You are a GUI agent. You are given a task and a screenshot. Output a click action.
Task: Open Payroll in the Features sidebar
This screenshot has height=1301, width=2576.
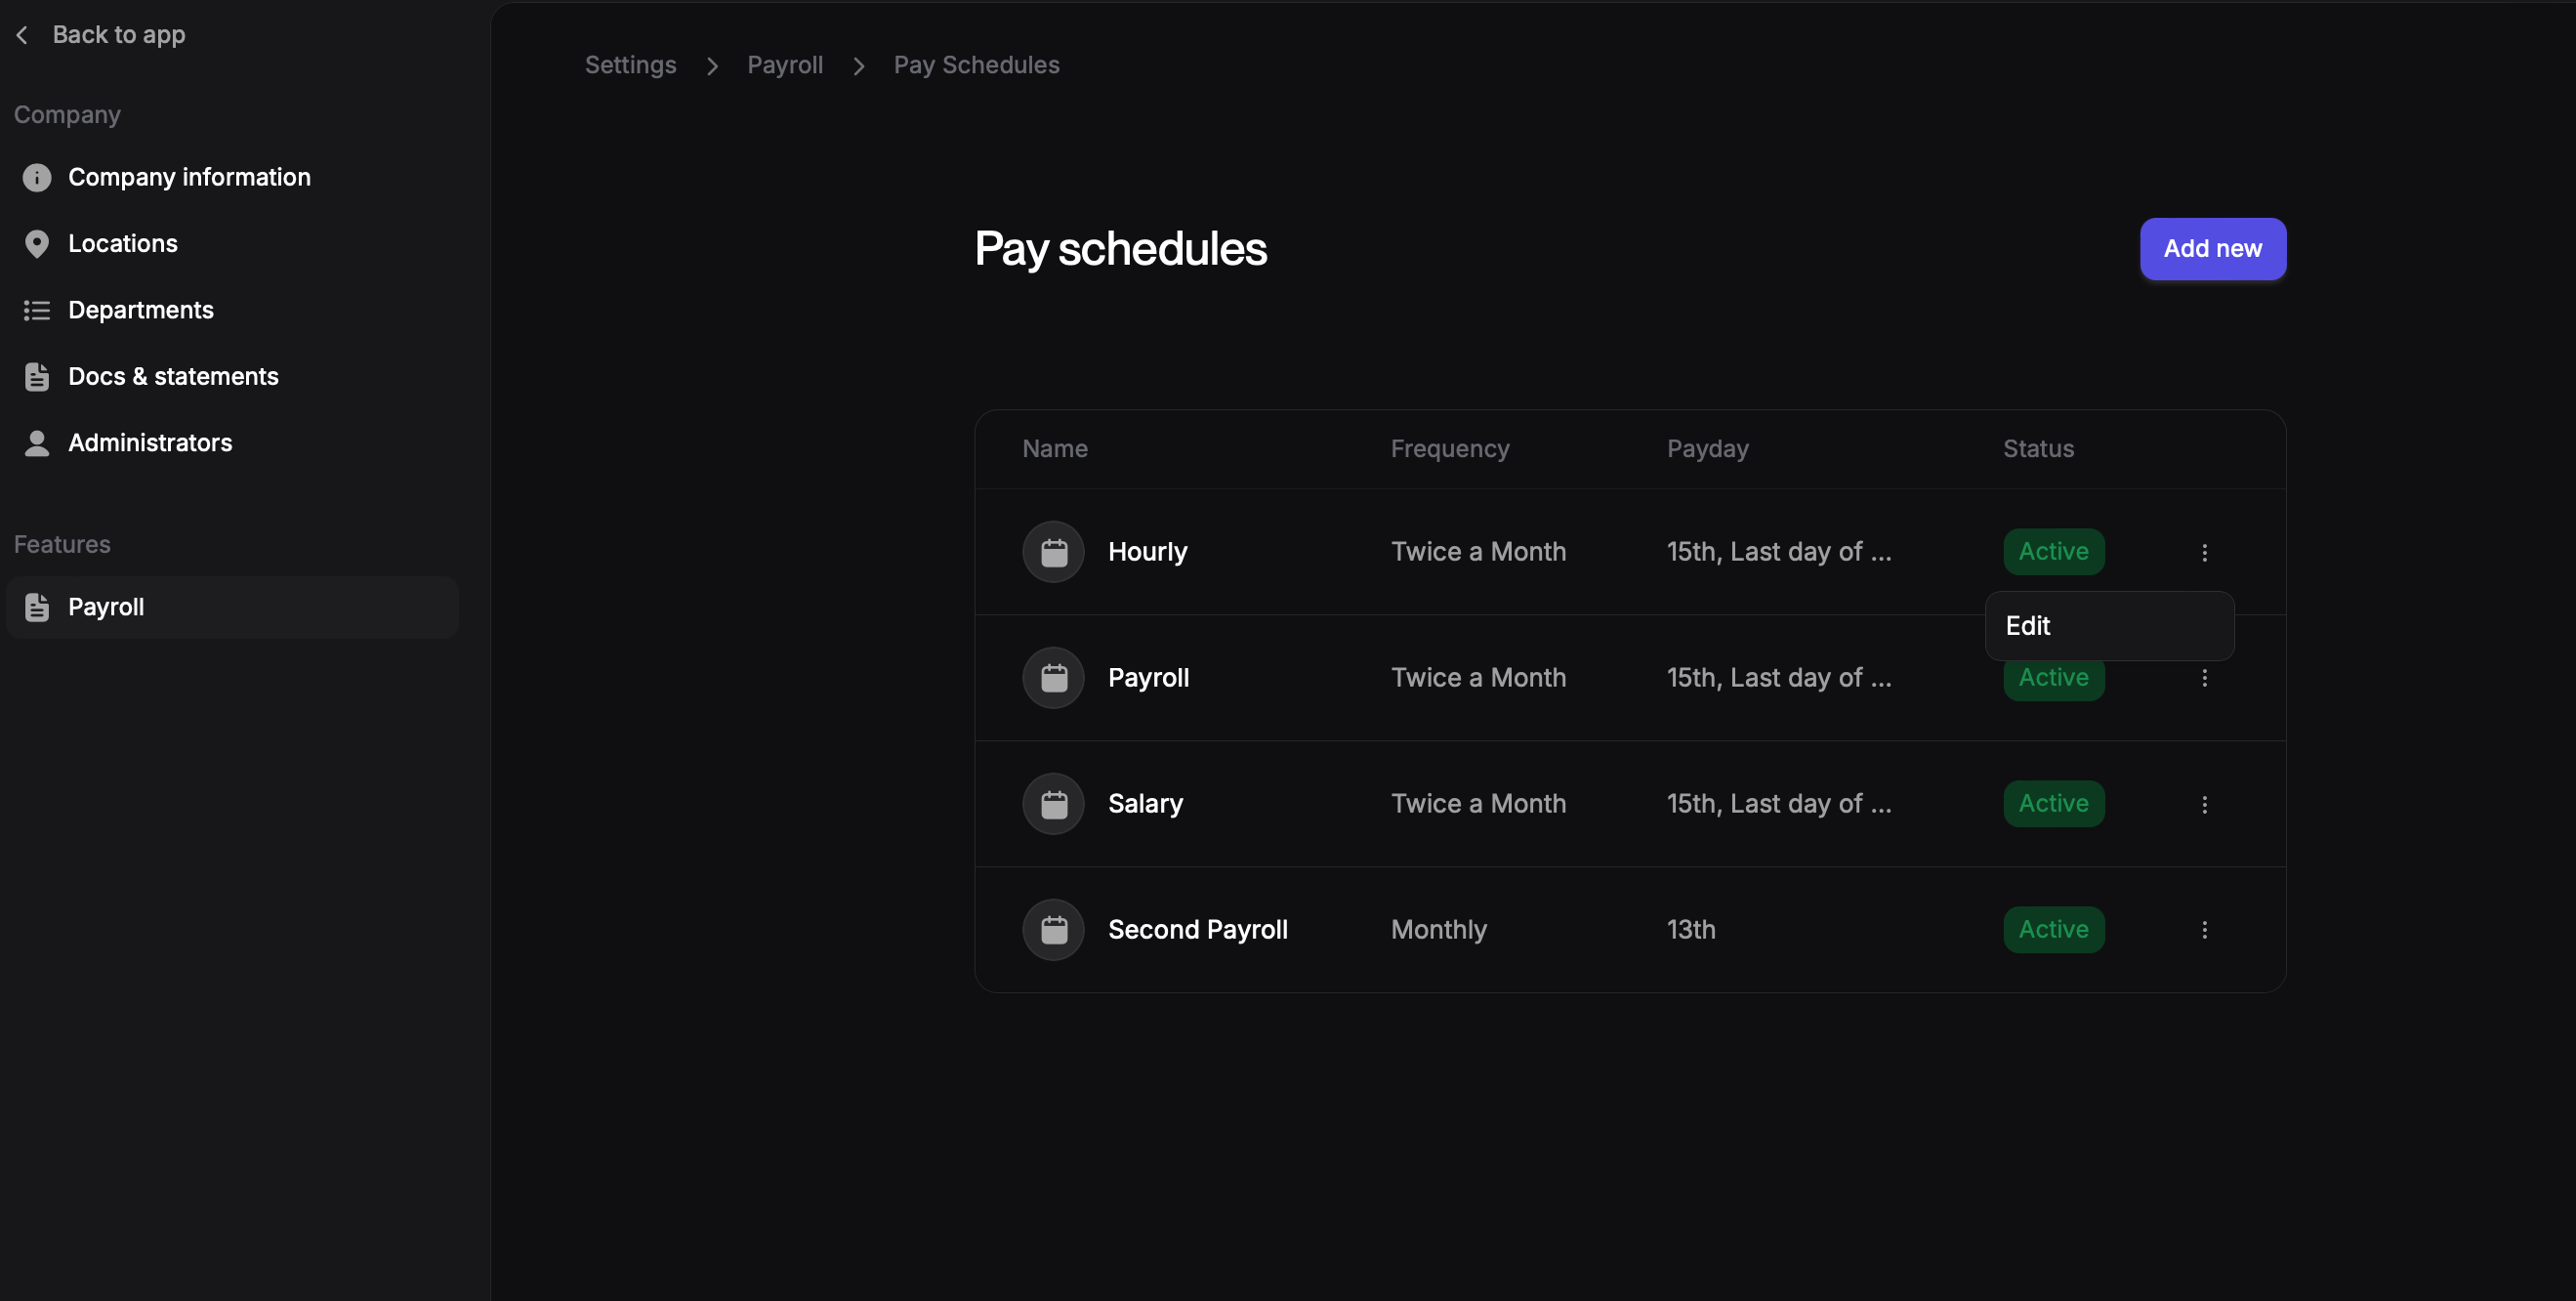point(106,607)
